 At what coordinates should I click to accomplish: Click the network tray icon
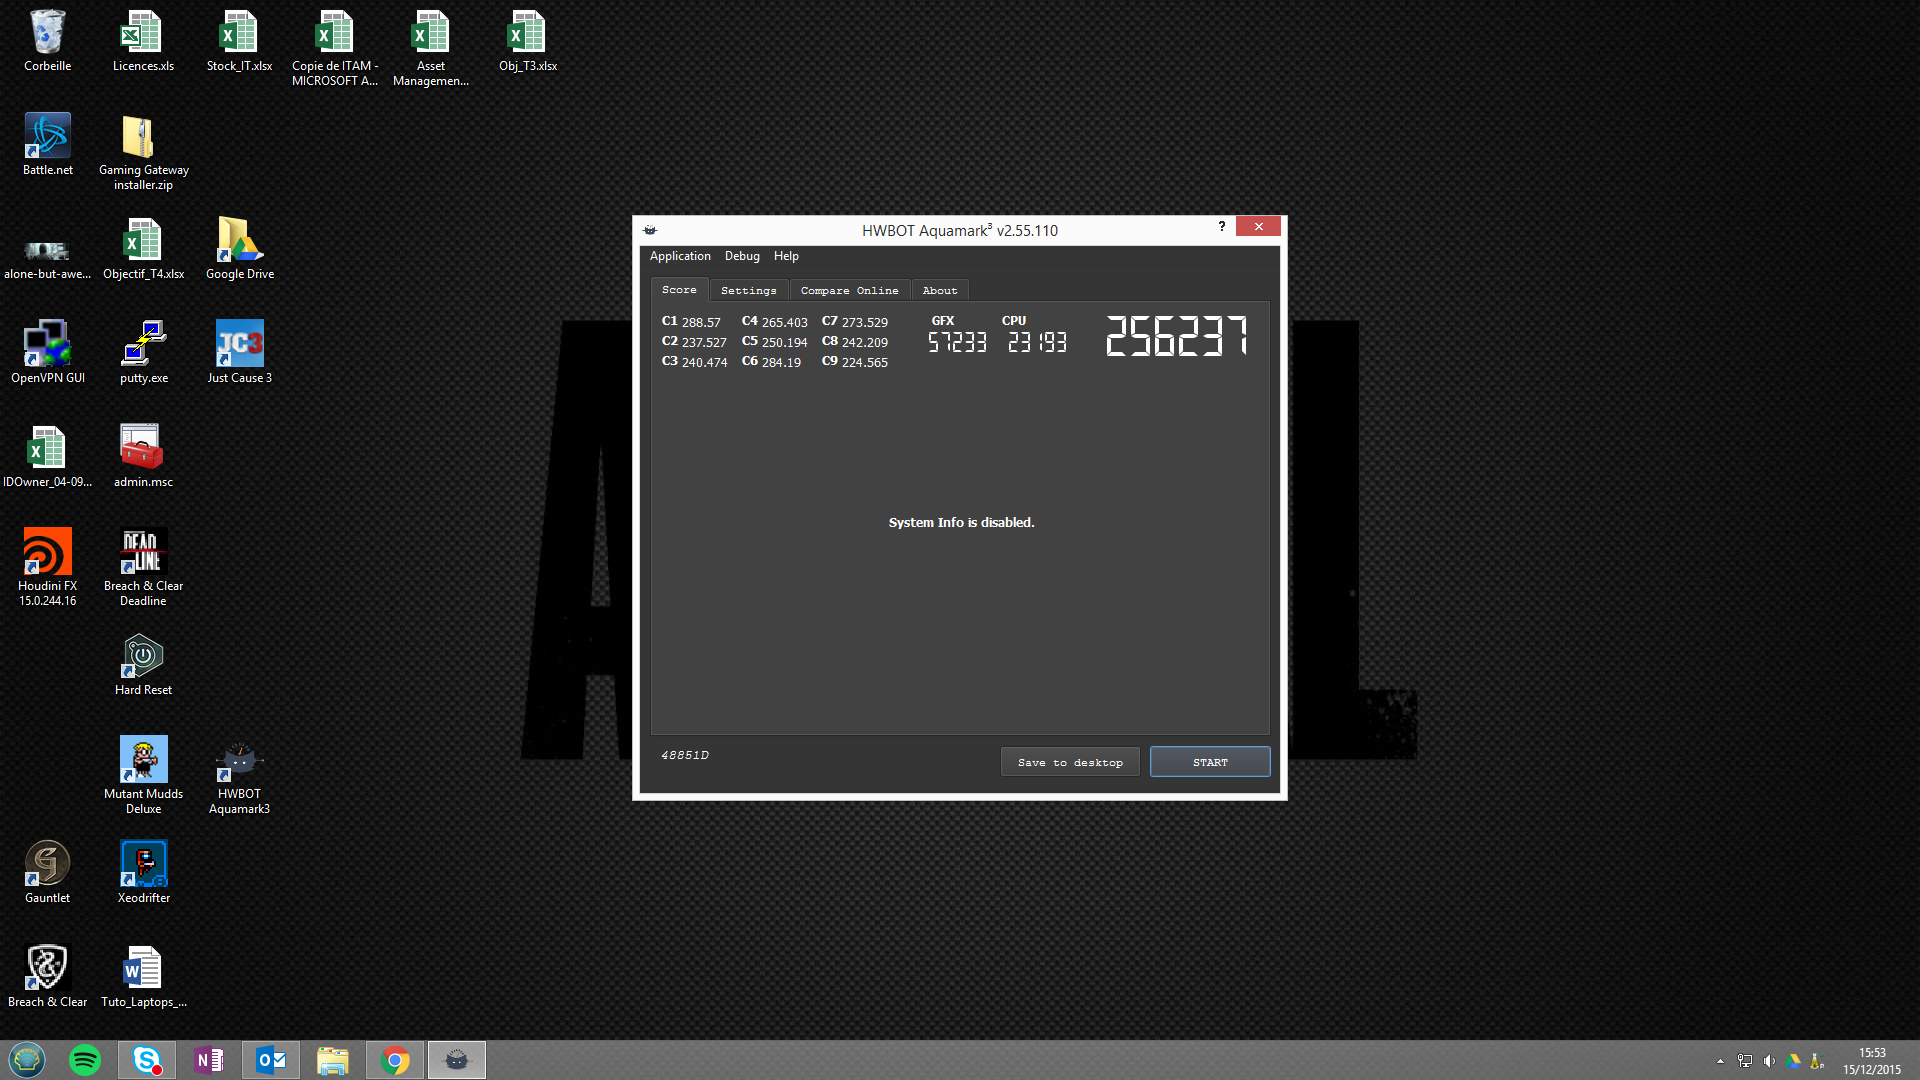point(1745,1061)
